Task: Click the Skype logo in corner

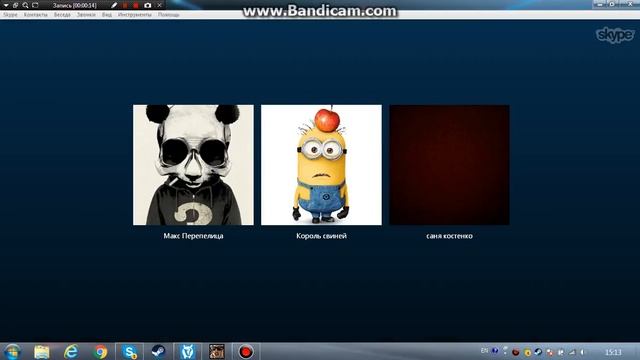Action: (x=615, y=36)
